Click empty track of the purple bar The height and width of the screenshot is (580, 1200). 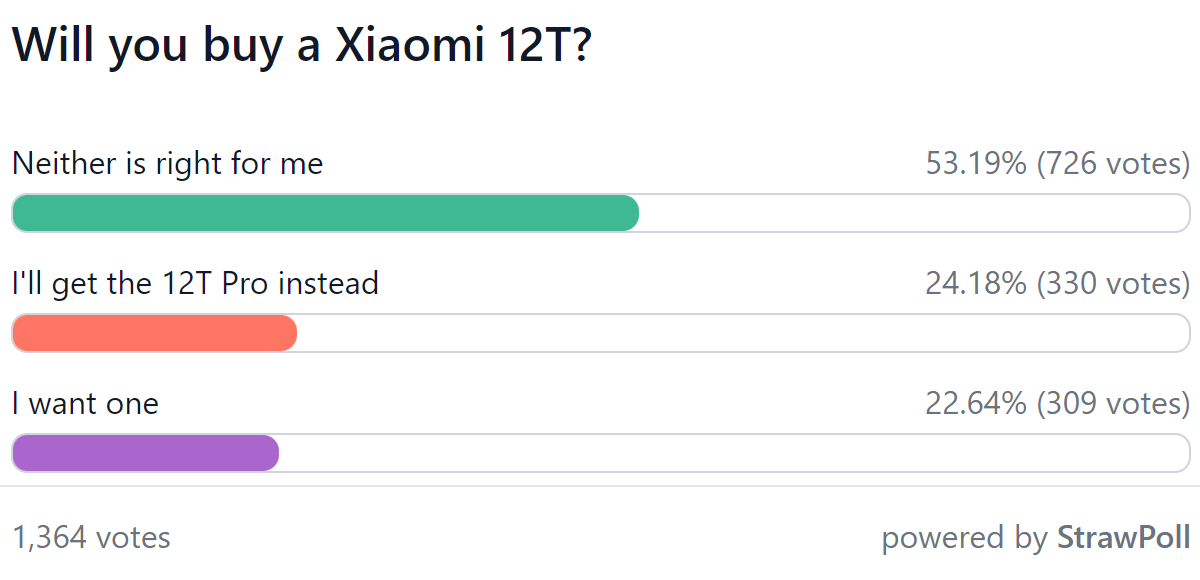(734, 453)
